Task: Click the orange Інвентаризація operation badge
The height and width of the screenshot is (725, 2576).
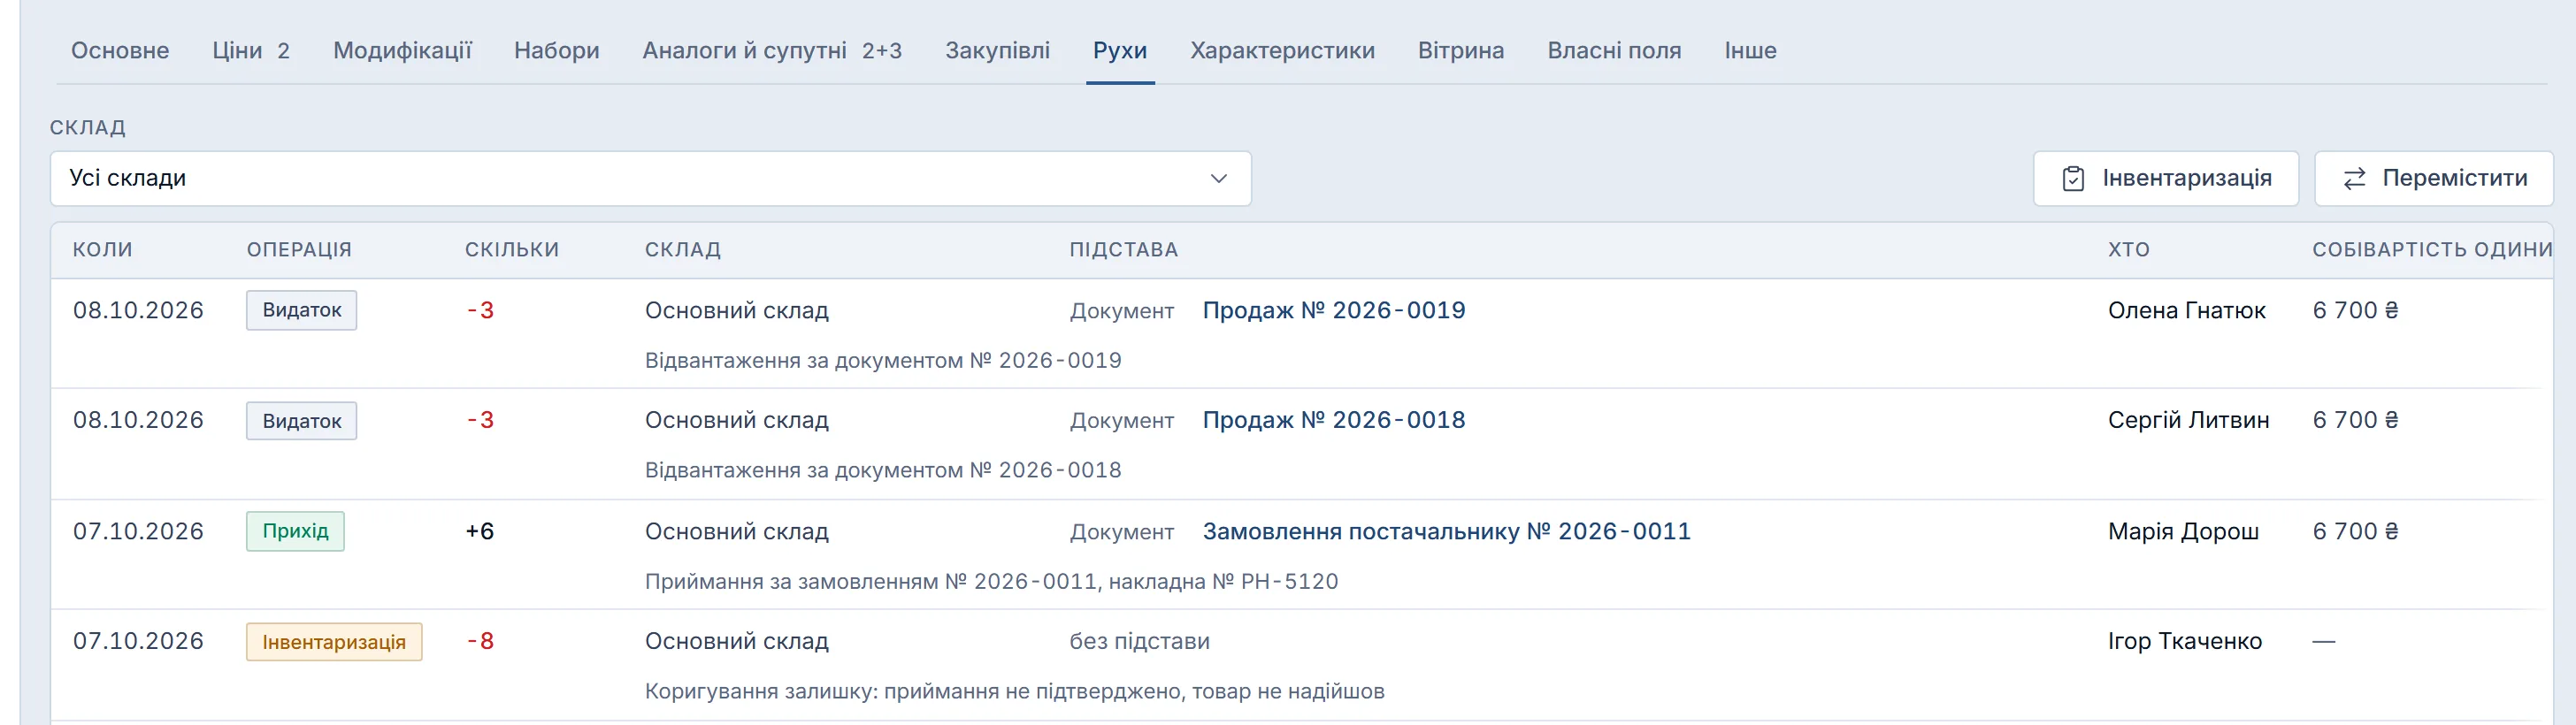Action: (x=334, y=642)
